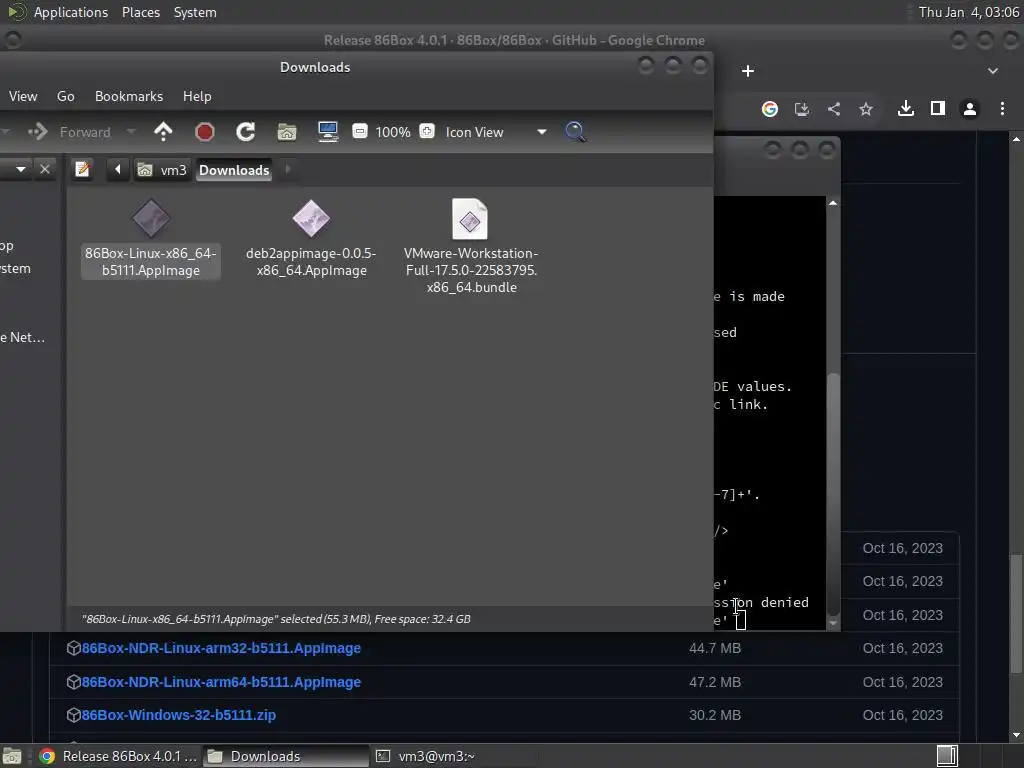This screenshot has height=768, width=1024.
Task: Open the Chrome profile icon
Action: pos(970,108)
